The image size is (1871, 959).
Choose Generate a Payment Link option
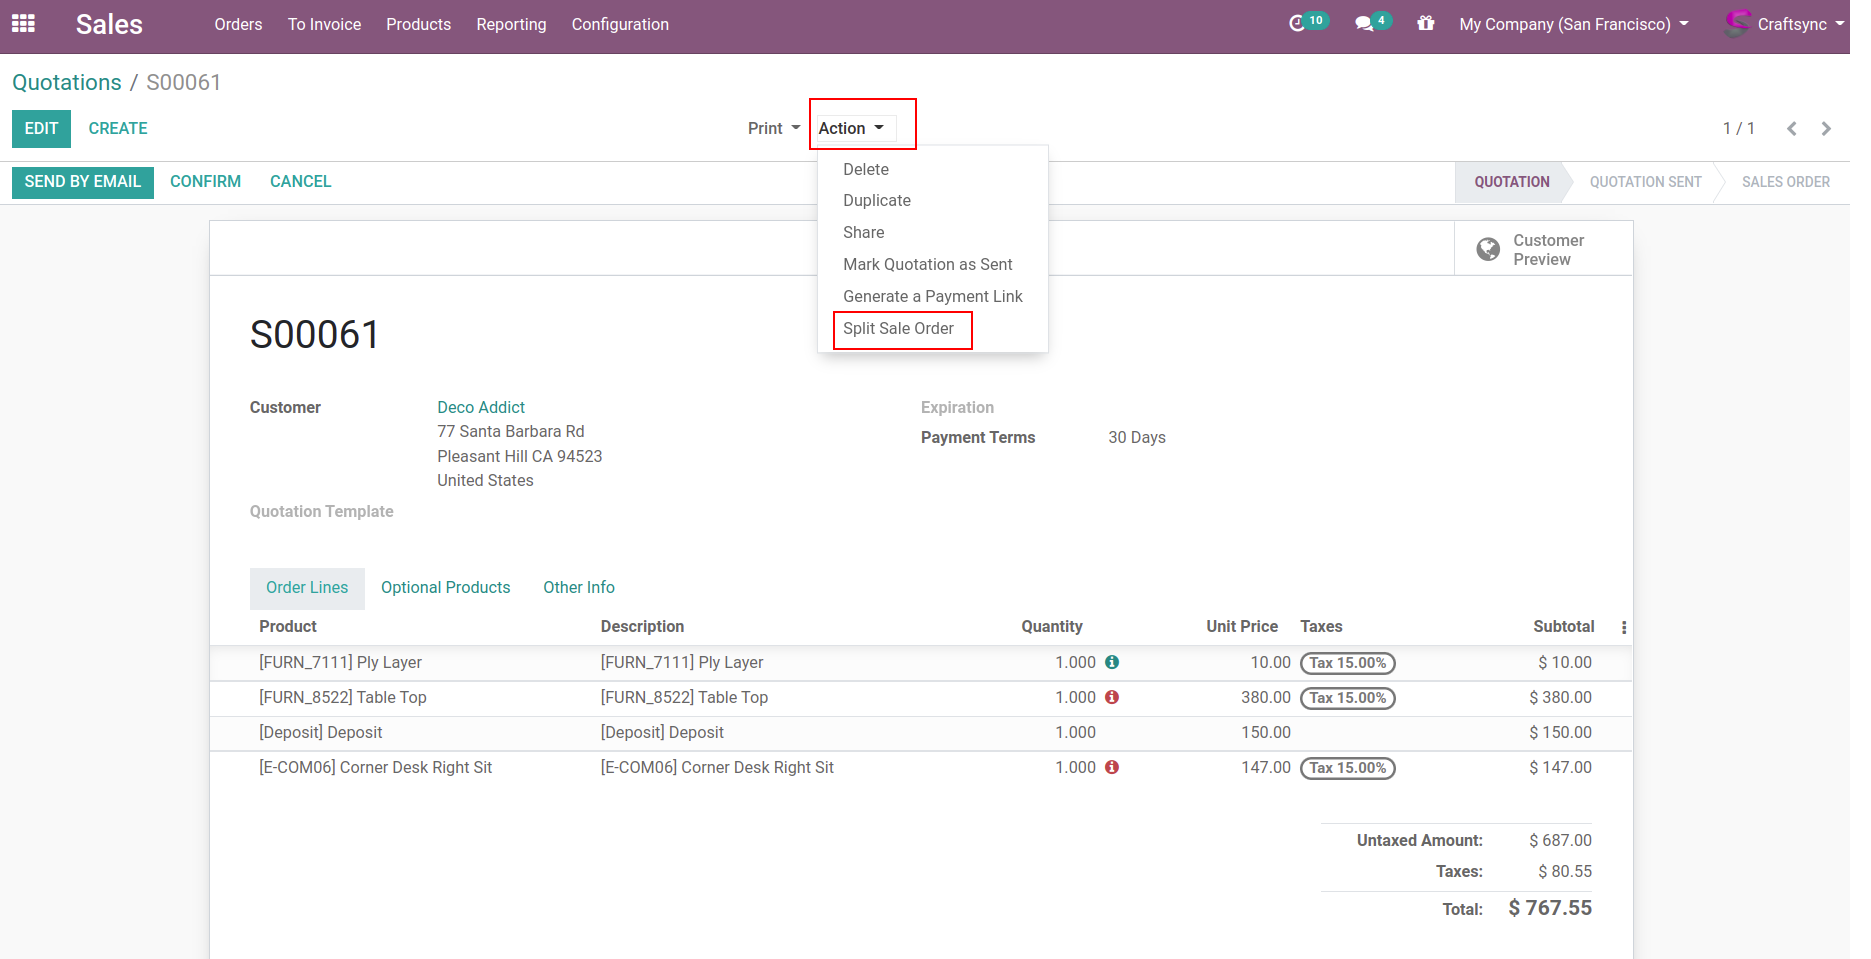tap(932, 297)
